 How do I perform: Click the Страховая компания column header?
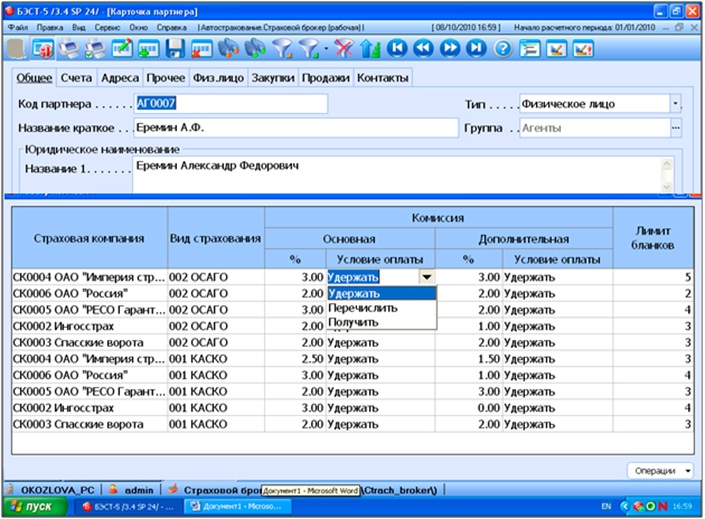(89, 238)
